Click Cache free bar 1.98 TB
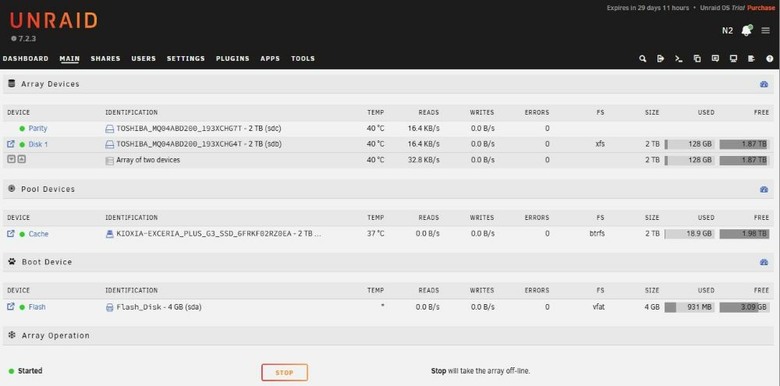The height and width of the screenshot is (386, 780). 744,234
